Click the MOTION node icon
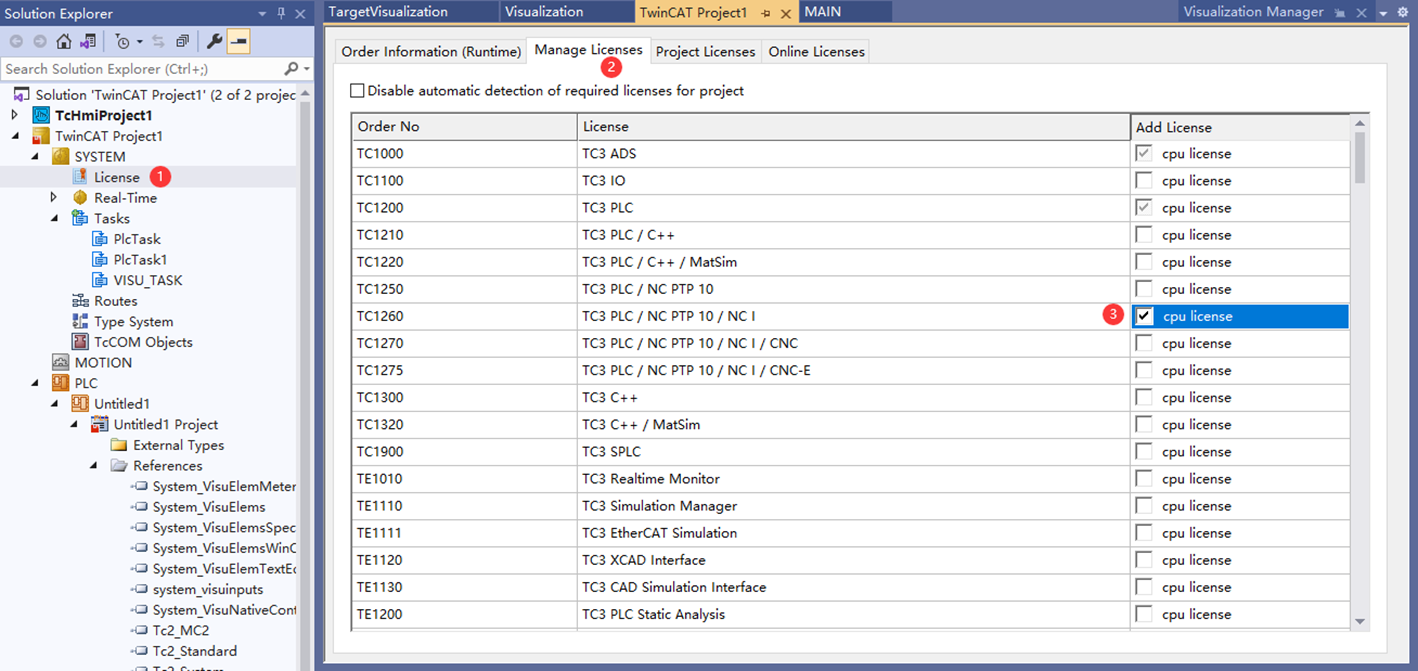1418x671 pixels. point(60,362)
